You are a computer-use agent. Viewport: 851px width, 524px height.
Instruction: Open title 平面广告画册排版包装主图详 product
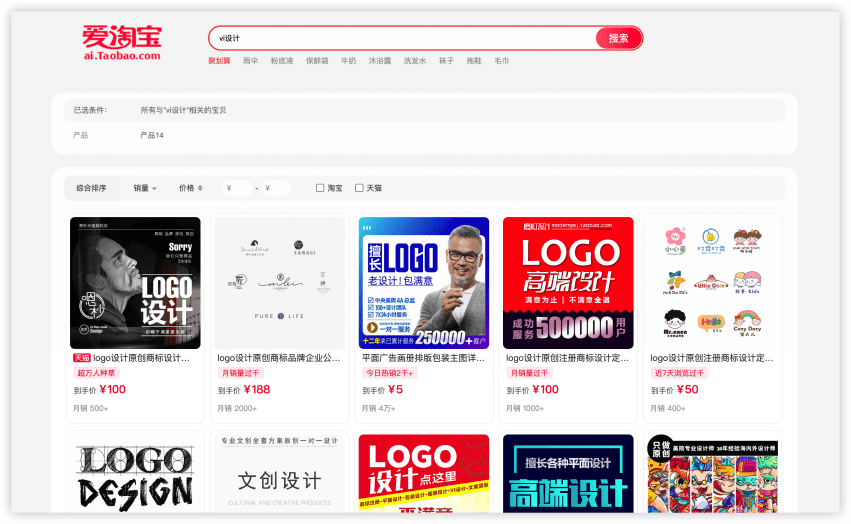[x=423, y=358]
